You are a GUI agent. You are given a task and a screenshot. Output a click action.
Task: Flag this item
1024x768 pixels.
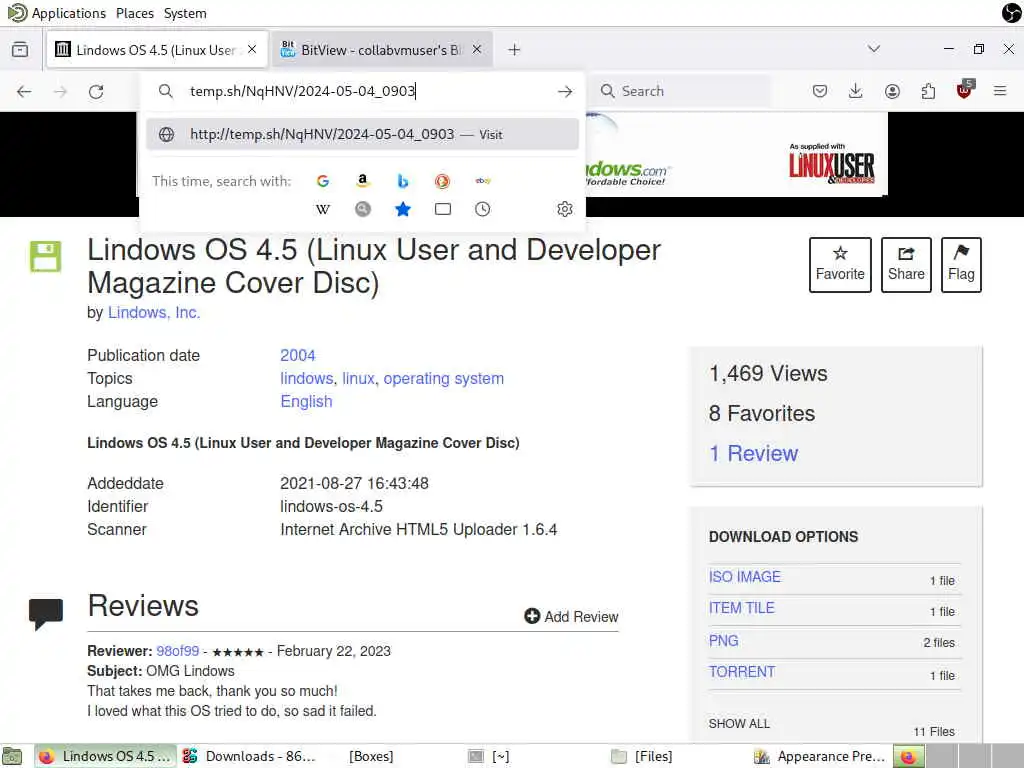[x=961, y=264]
